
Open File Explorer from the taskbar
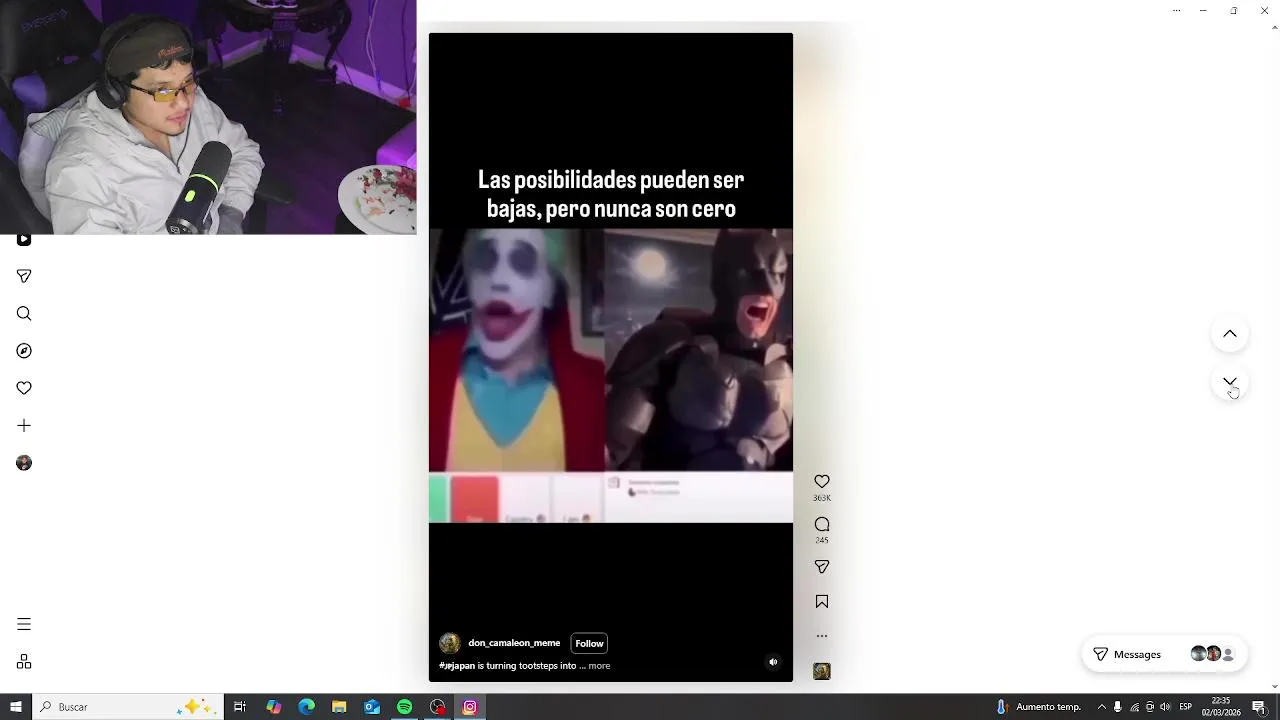tap(339, 707)
